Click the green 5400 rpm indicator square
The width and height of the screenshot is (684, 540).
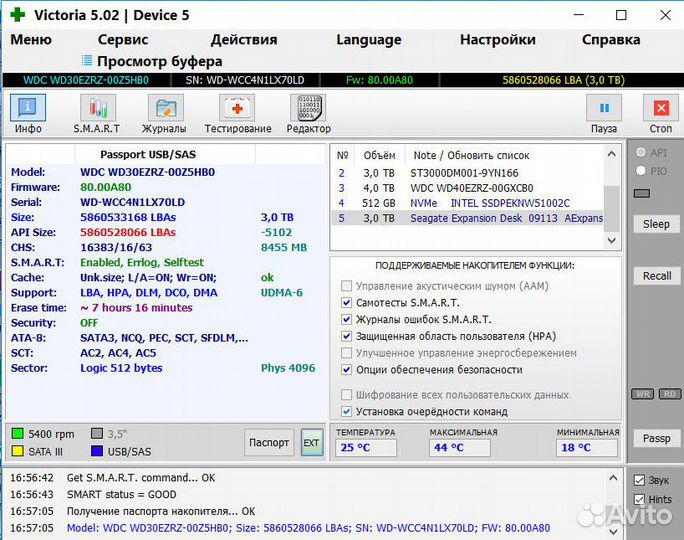(x=17, y=434)
